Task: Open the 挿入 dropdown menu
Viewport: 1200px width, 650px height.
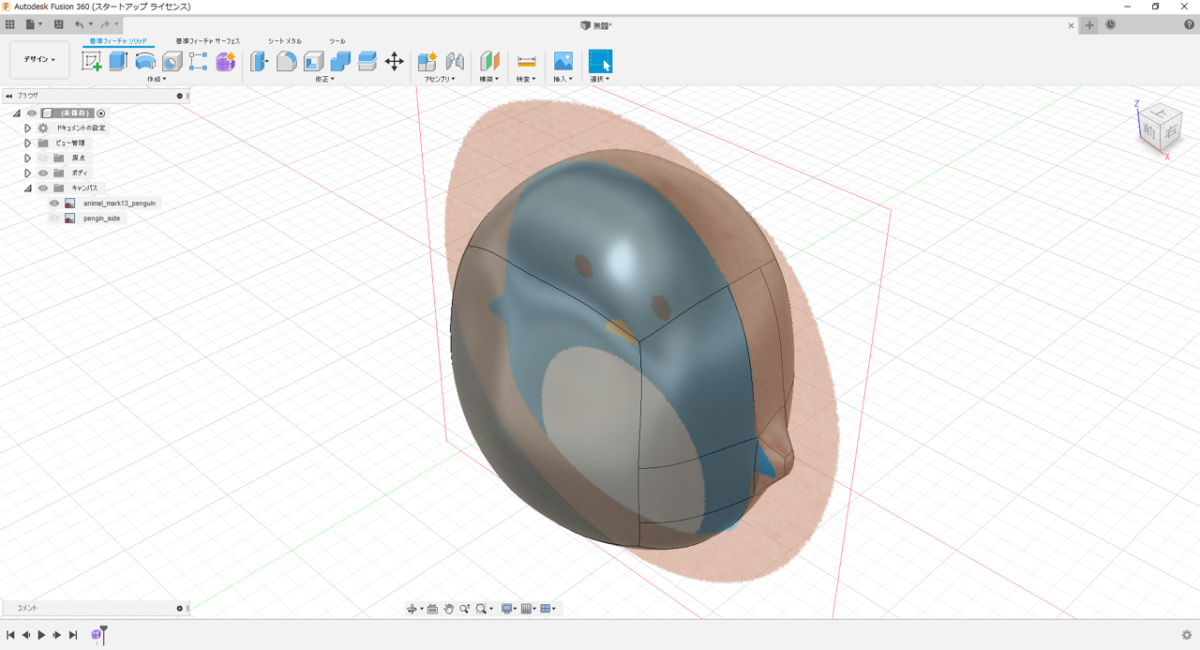Action: pos(563,78)
